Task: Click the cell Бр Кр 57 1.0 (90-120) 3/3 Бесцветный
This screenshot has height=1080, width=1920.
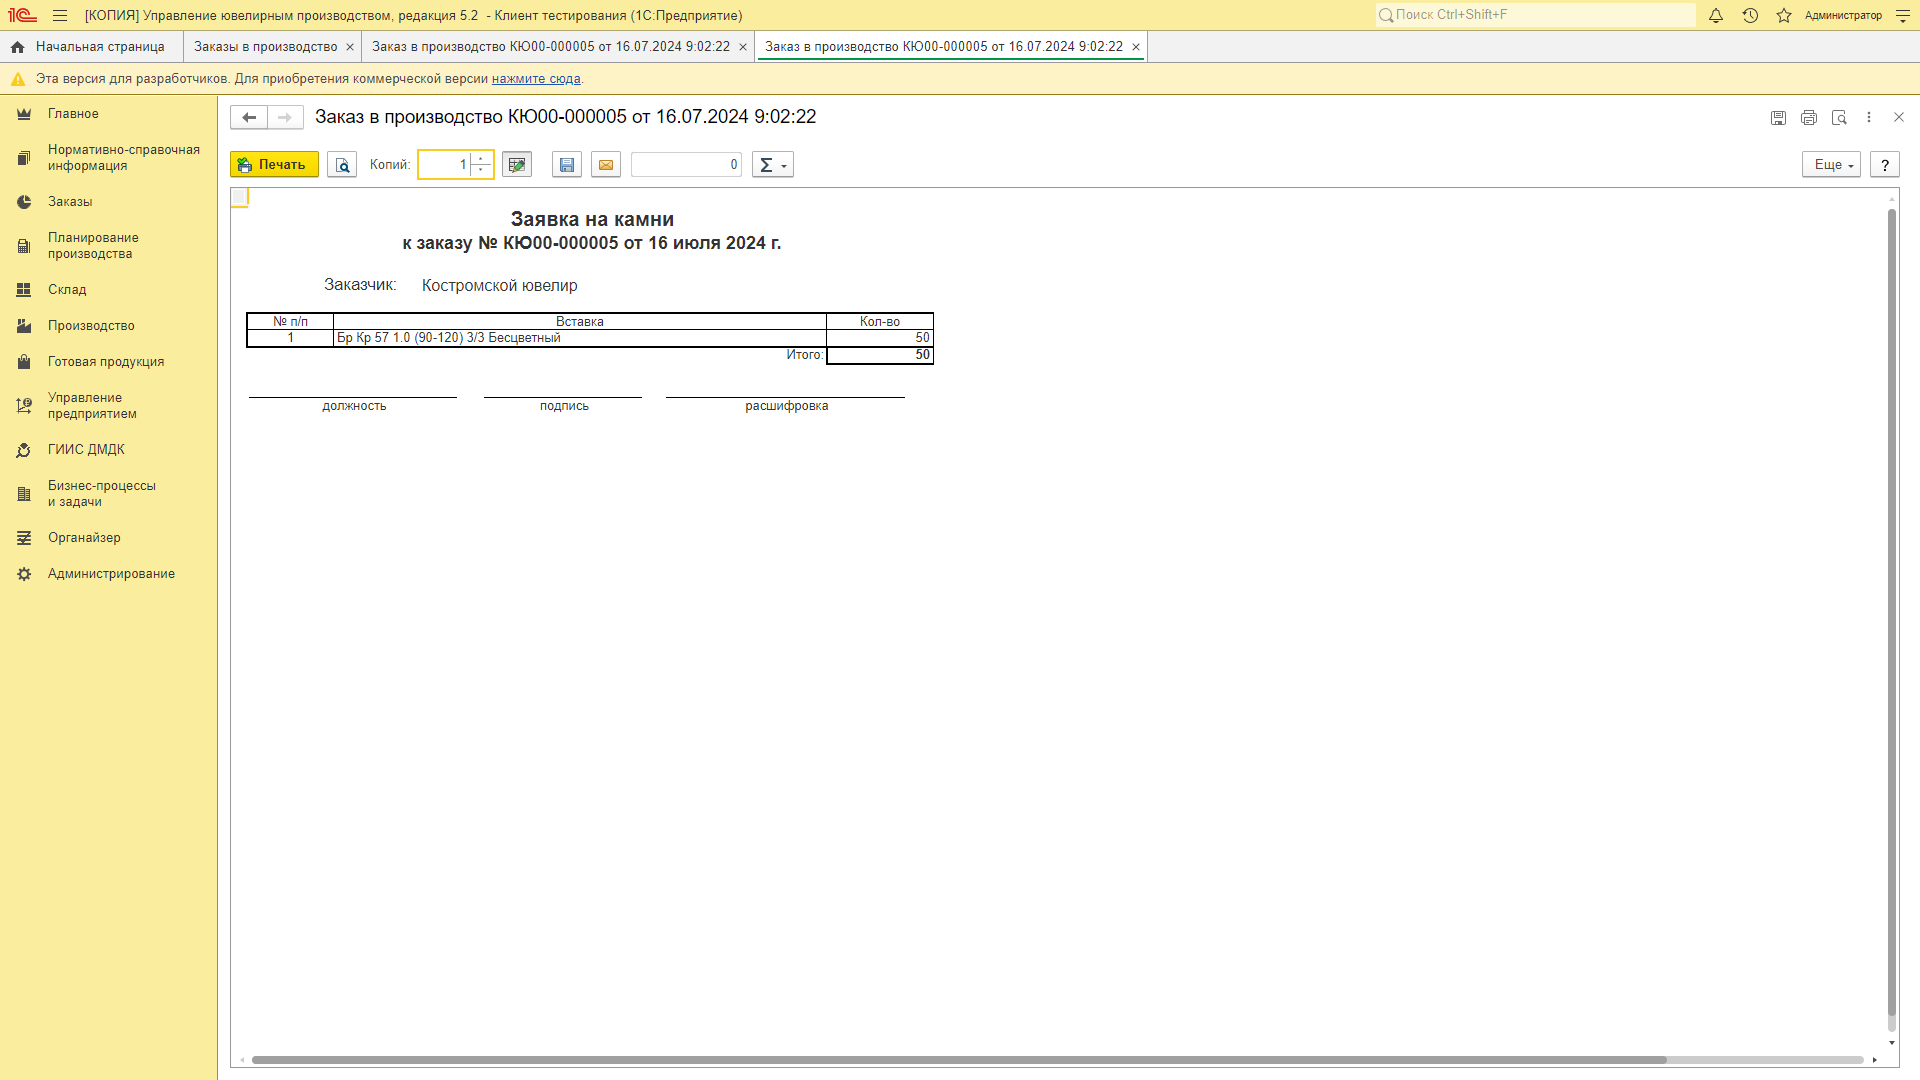Action: click(580, 338)
